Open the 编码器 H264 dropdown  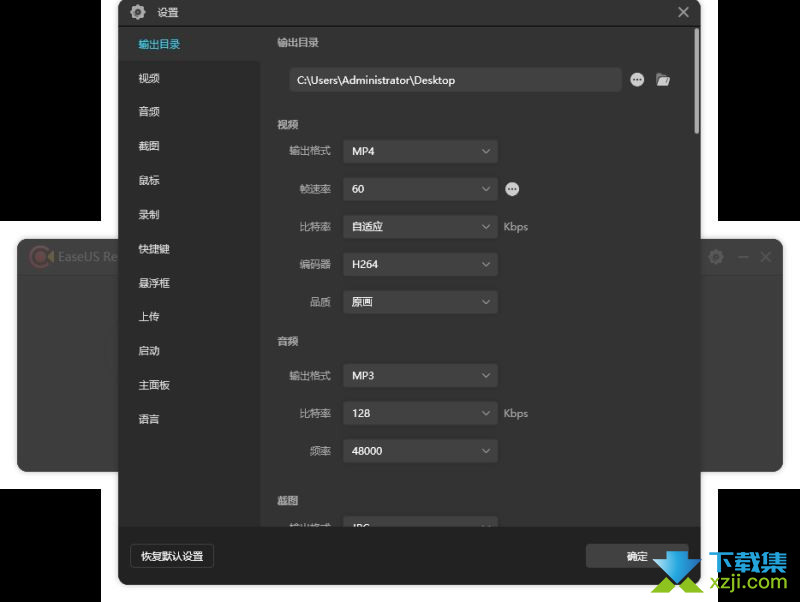pyautogui.click(x=420, y=264)
